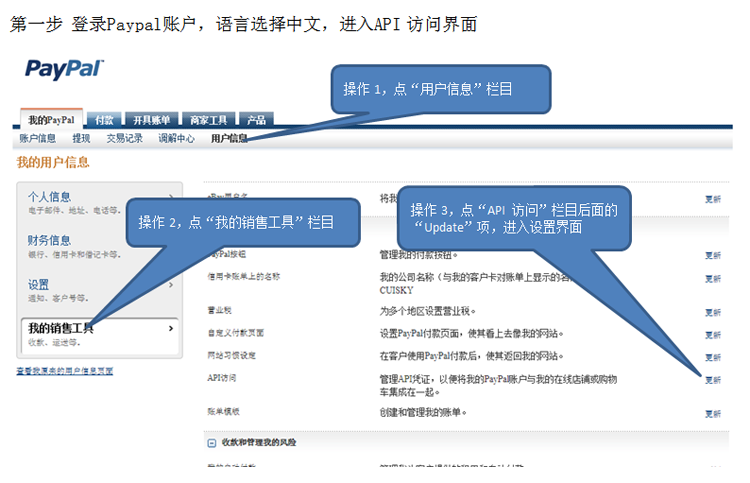
Task: Open 个人信息 in the sidebar
Action: pyautogui.click(x=49, y=197)
